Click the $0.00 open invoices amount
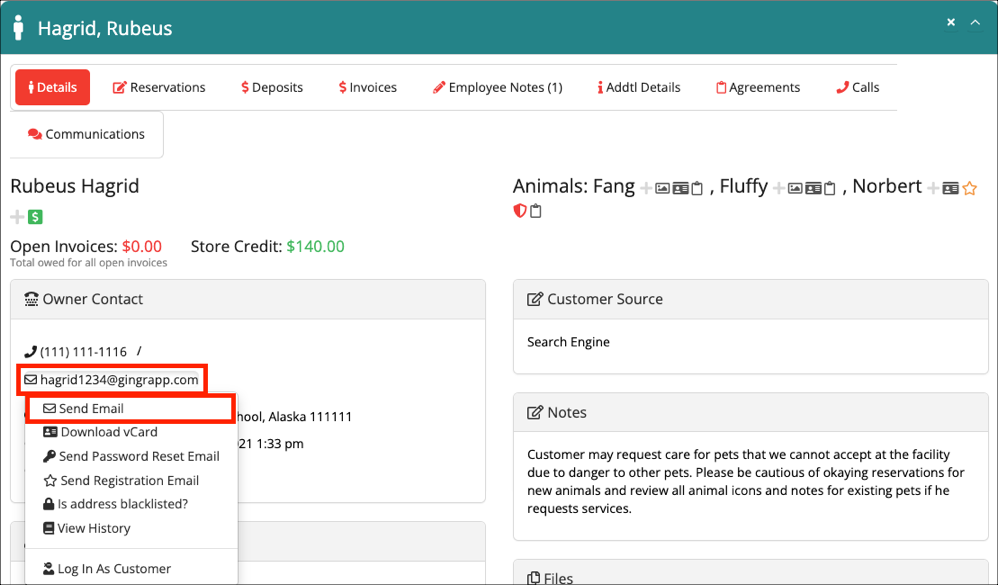998x585 pixels. 142,246
